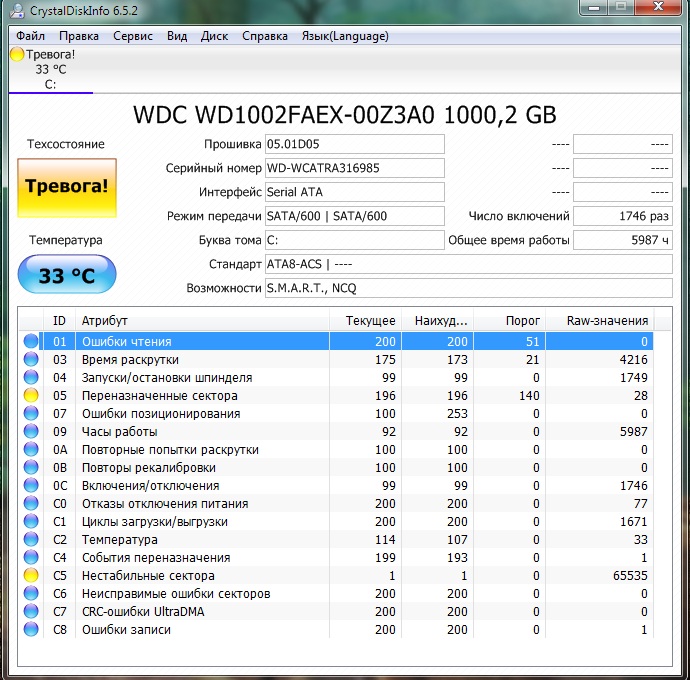Click the Порог column header

[510, 321]
